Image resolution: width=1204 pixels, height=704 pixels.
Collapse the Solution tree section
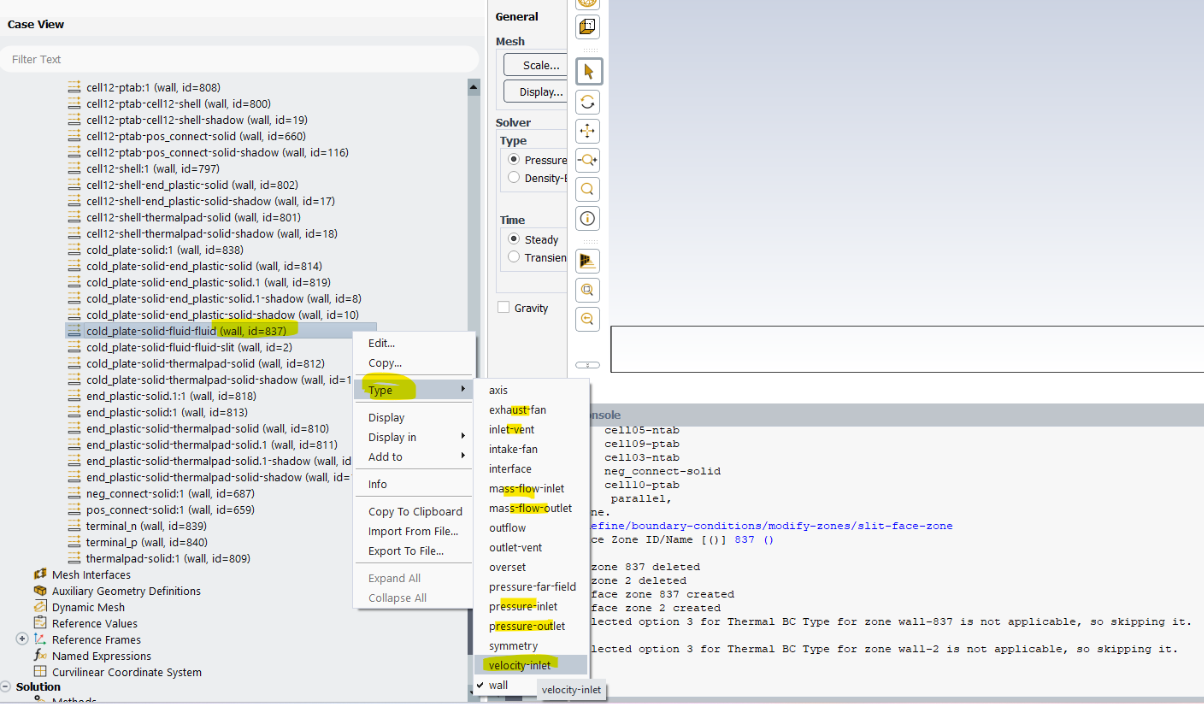6,687
